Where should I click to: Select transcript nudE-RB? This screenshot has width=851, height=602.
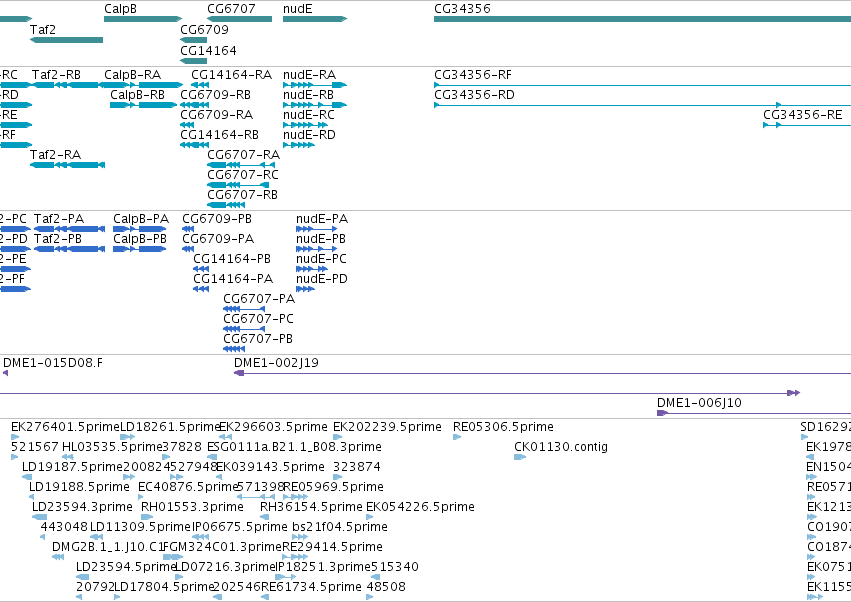pyautogui.click(x=309, y=94)
